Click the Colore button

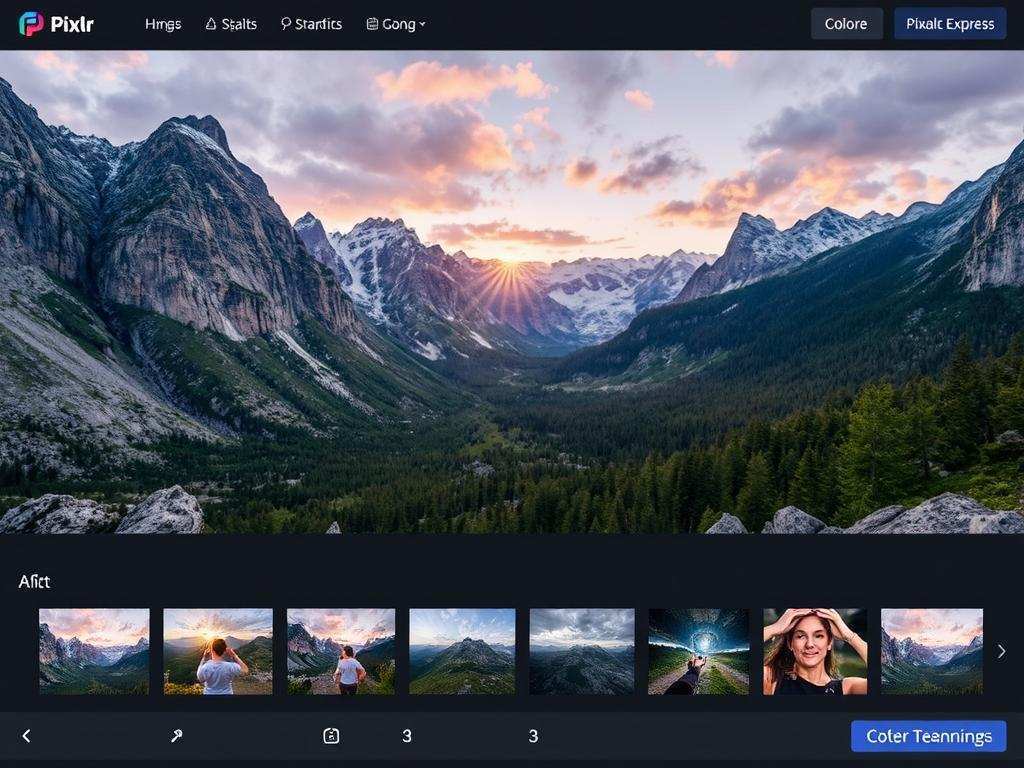846,24
